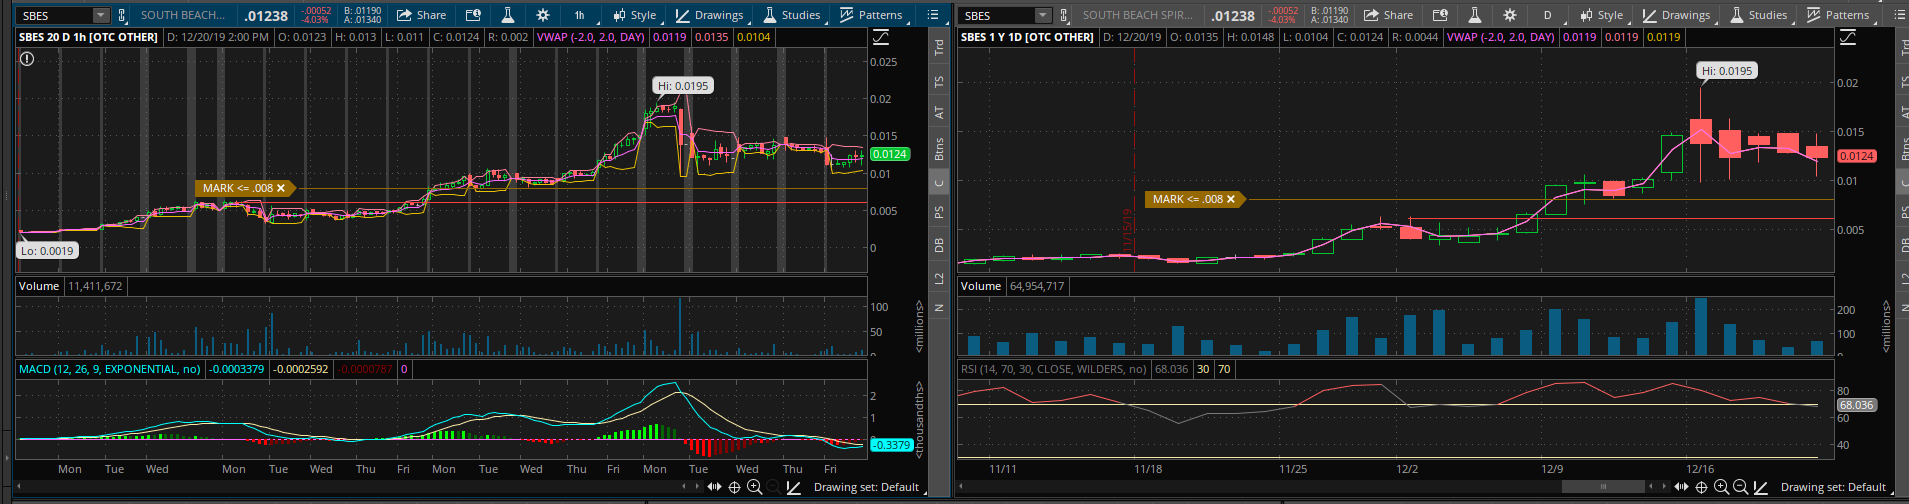Toggle the chart scale icon at top-right of left chart
The image size is (1909, 504).
pos(881,37)
